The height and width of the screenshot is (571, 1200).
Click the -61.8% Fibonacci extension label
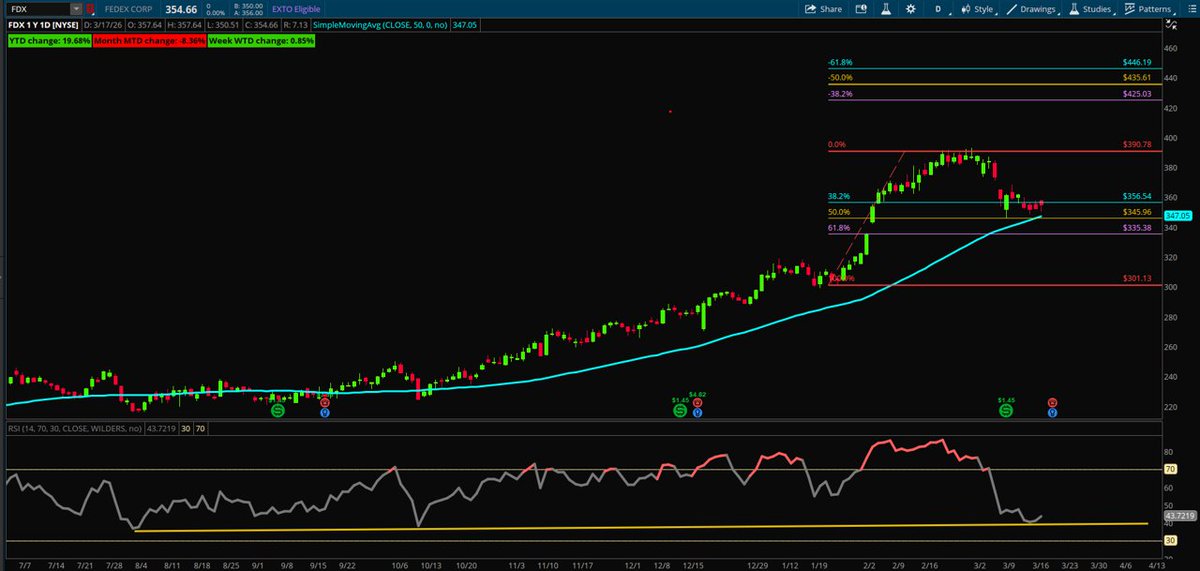pos(840,62)
